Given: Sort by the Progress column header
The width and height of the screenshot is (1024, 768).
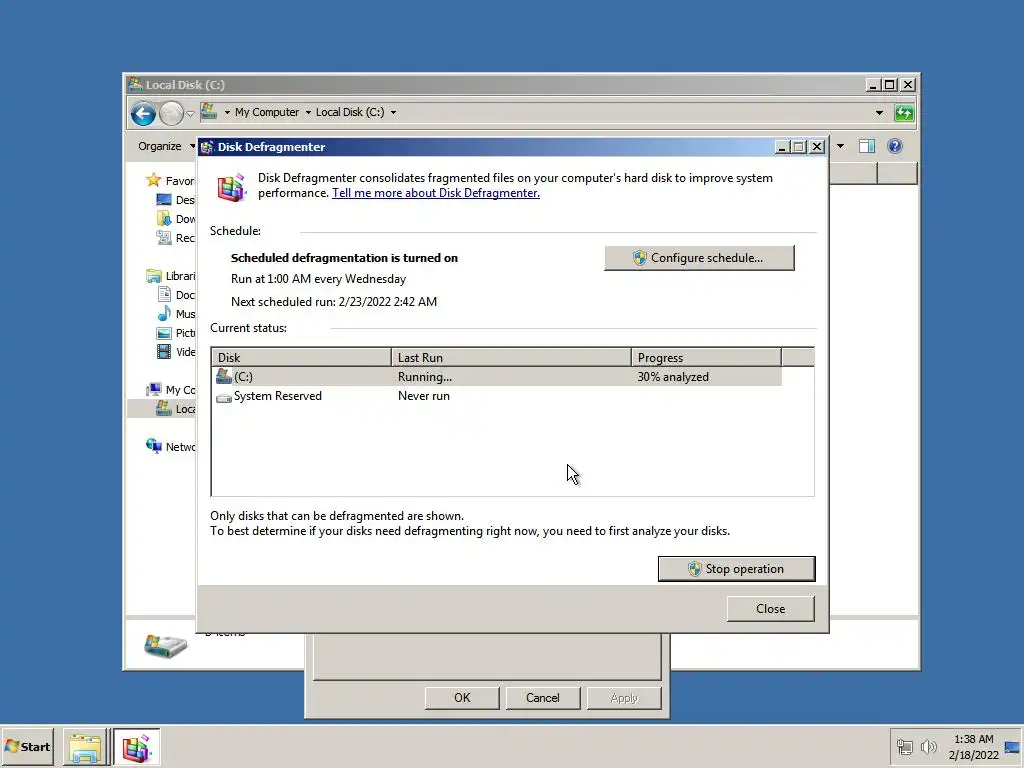Looking at the screenshot, I should tap(706, 358).
